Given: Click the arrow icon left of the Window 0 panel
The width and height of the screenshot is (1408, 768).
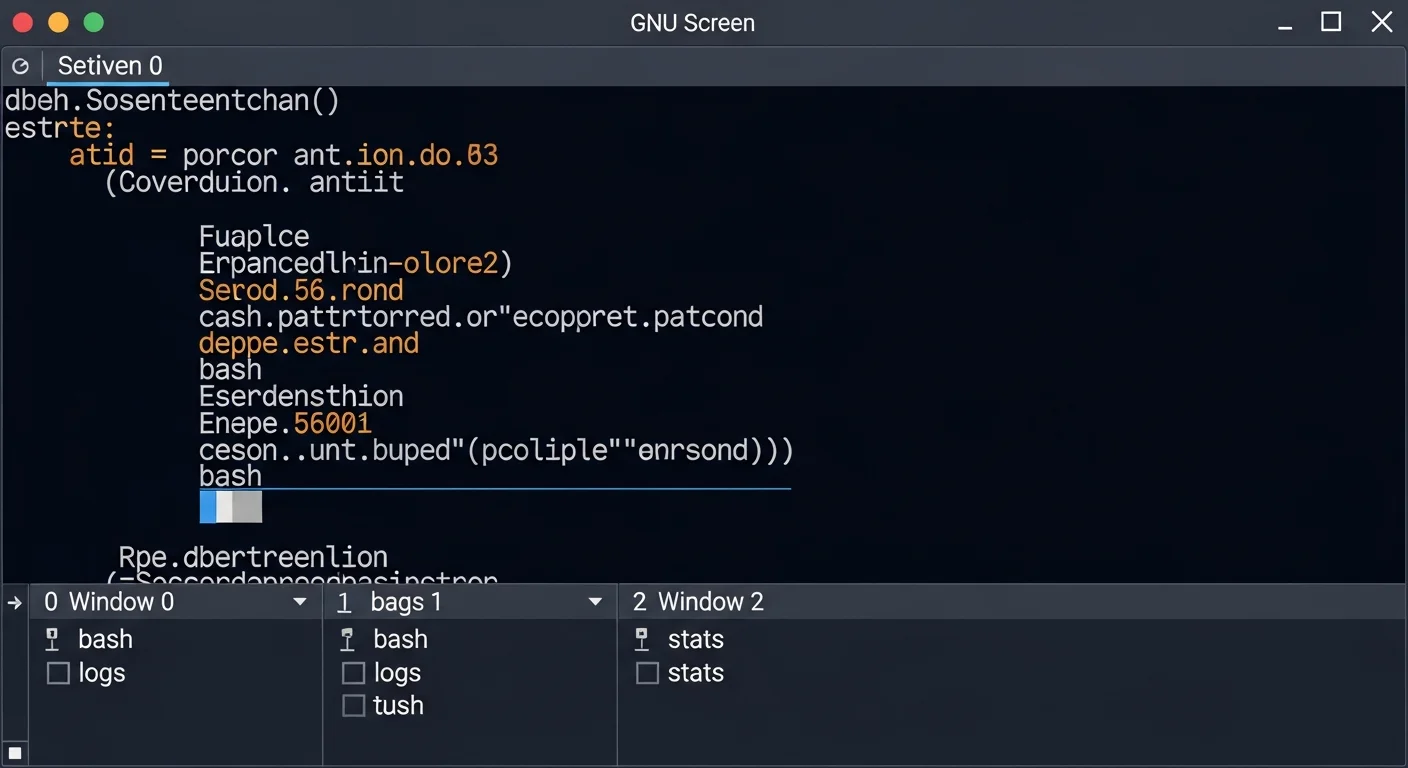Looking at the screenshot, I should 13,602.
